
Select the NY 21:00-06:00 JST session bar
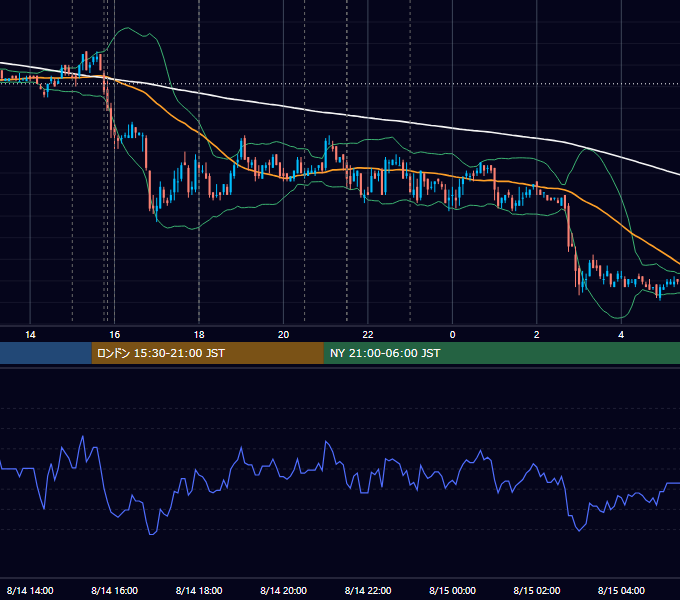[502, 353]
